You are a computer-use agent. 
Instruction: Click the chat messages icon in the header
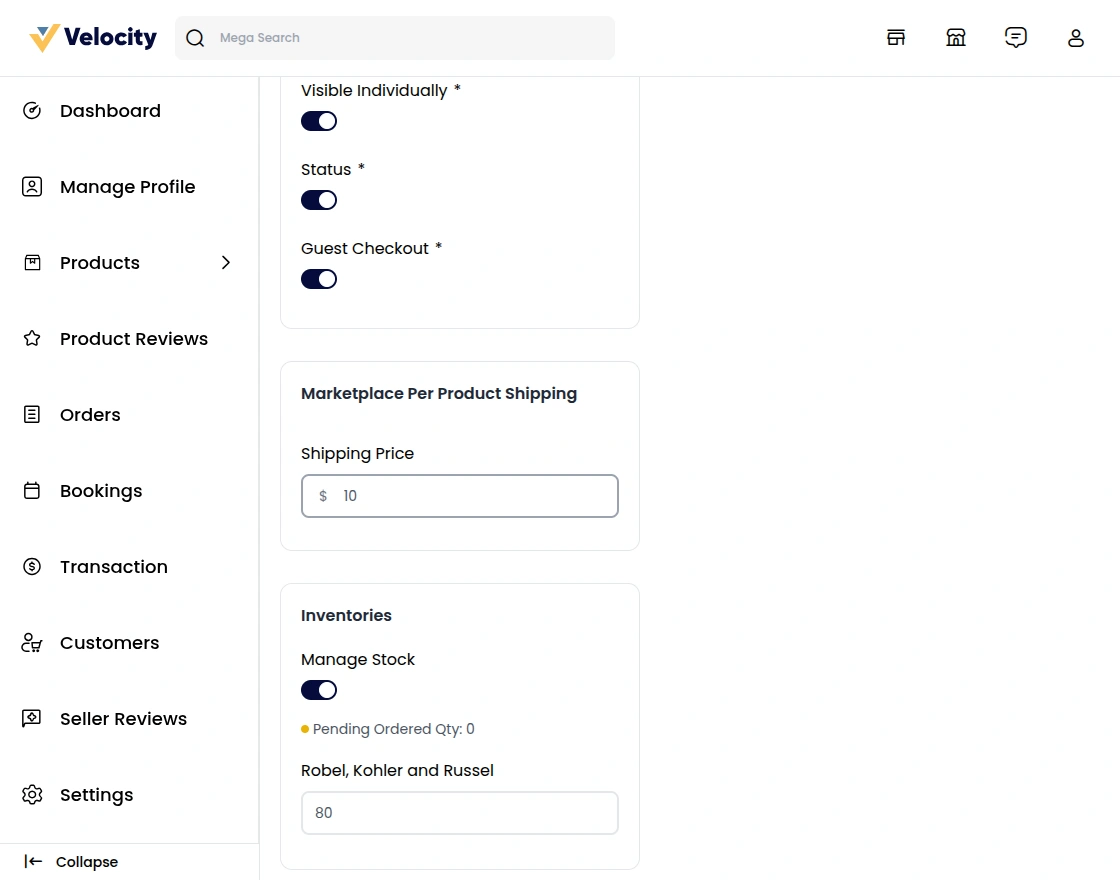coord(1016,37)
